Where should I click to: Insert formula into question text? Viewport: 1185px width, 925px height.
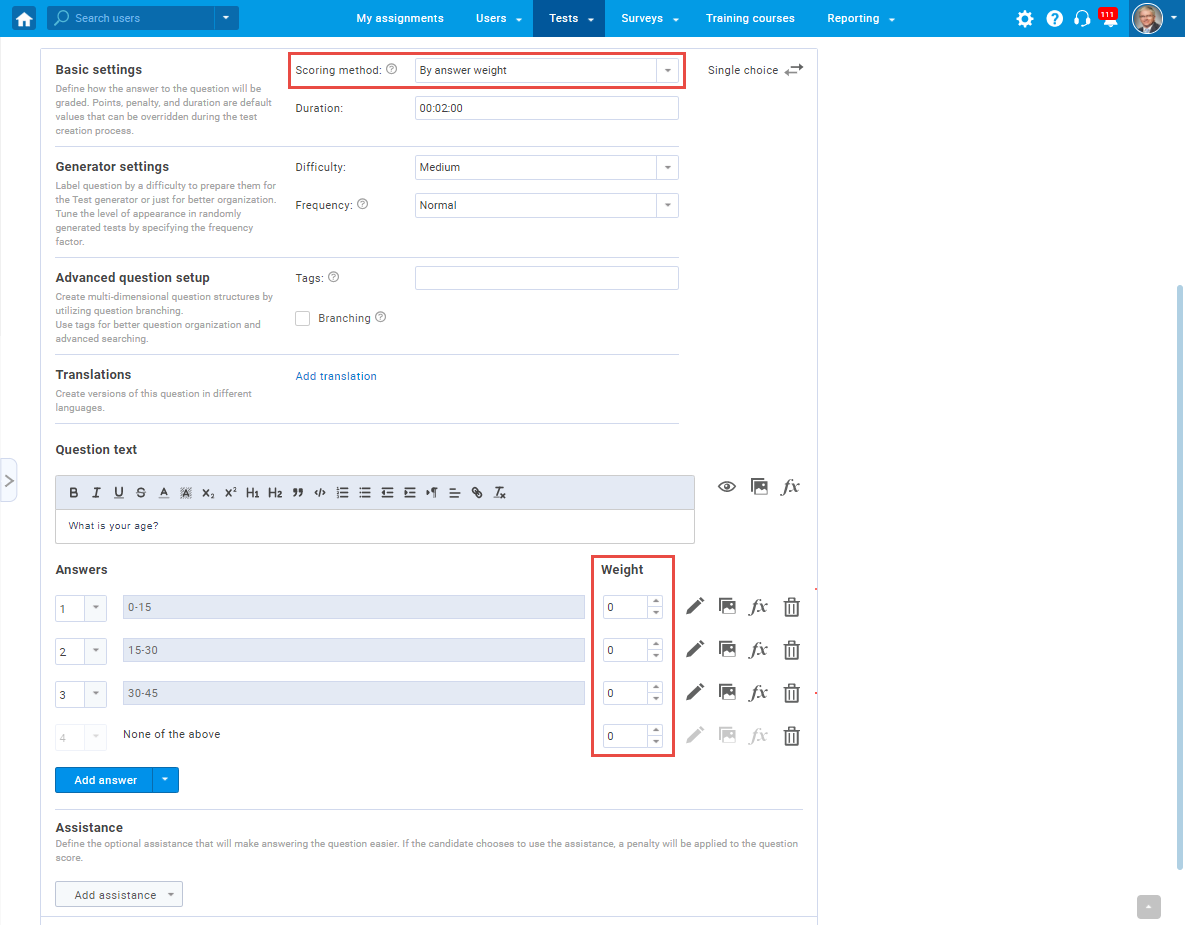(791, 487)
